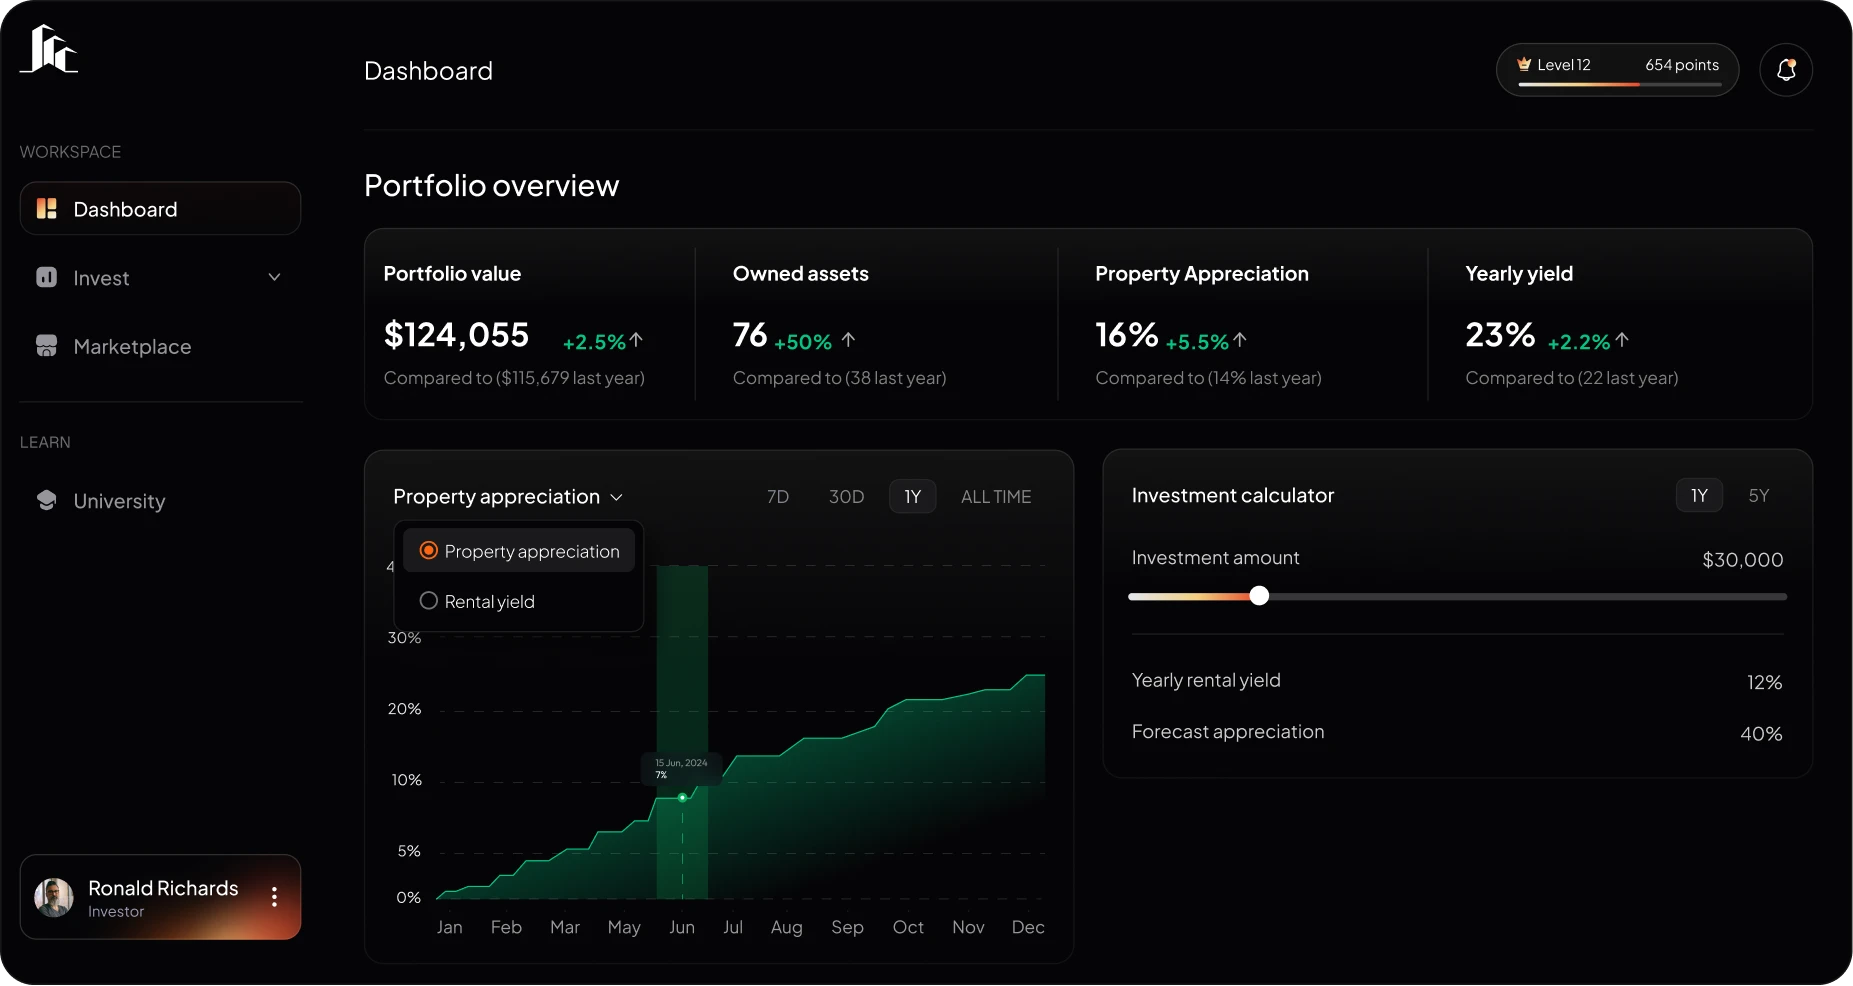Switch the chart to ALL TIME view

coord(996,496)
